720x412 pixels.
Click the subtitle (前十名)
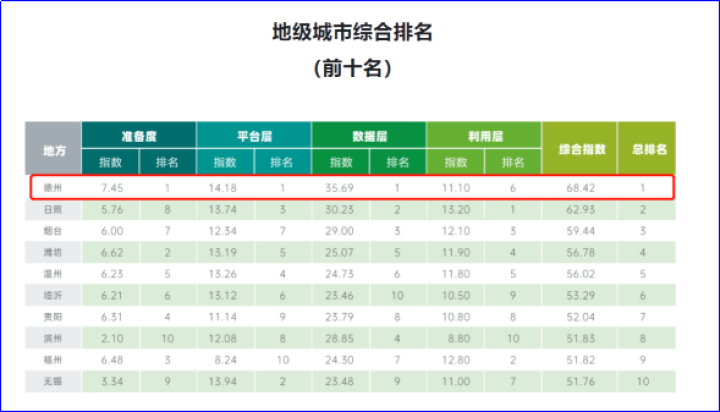[x=352, y=68]
